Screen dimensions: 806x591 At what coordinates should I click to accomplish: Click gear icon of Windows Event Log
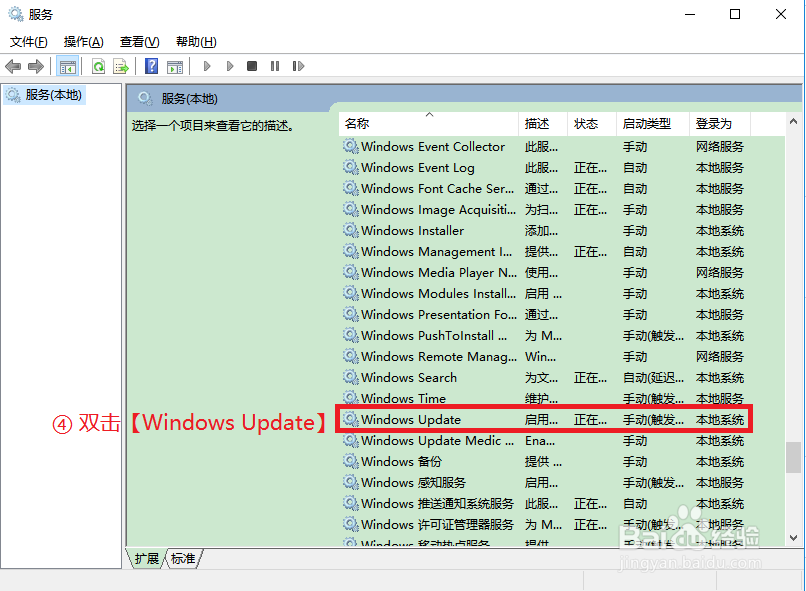tap(351, 168)
